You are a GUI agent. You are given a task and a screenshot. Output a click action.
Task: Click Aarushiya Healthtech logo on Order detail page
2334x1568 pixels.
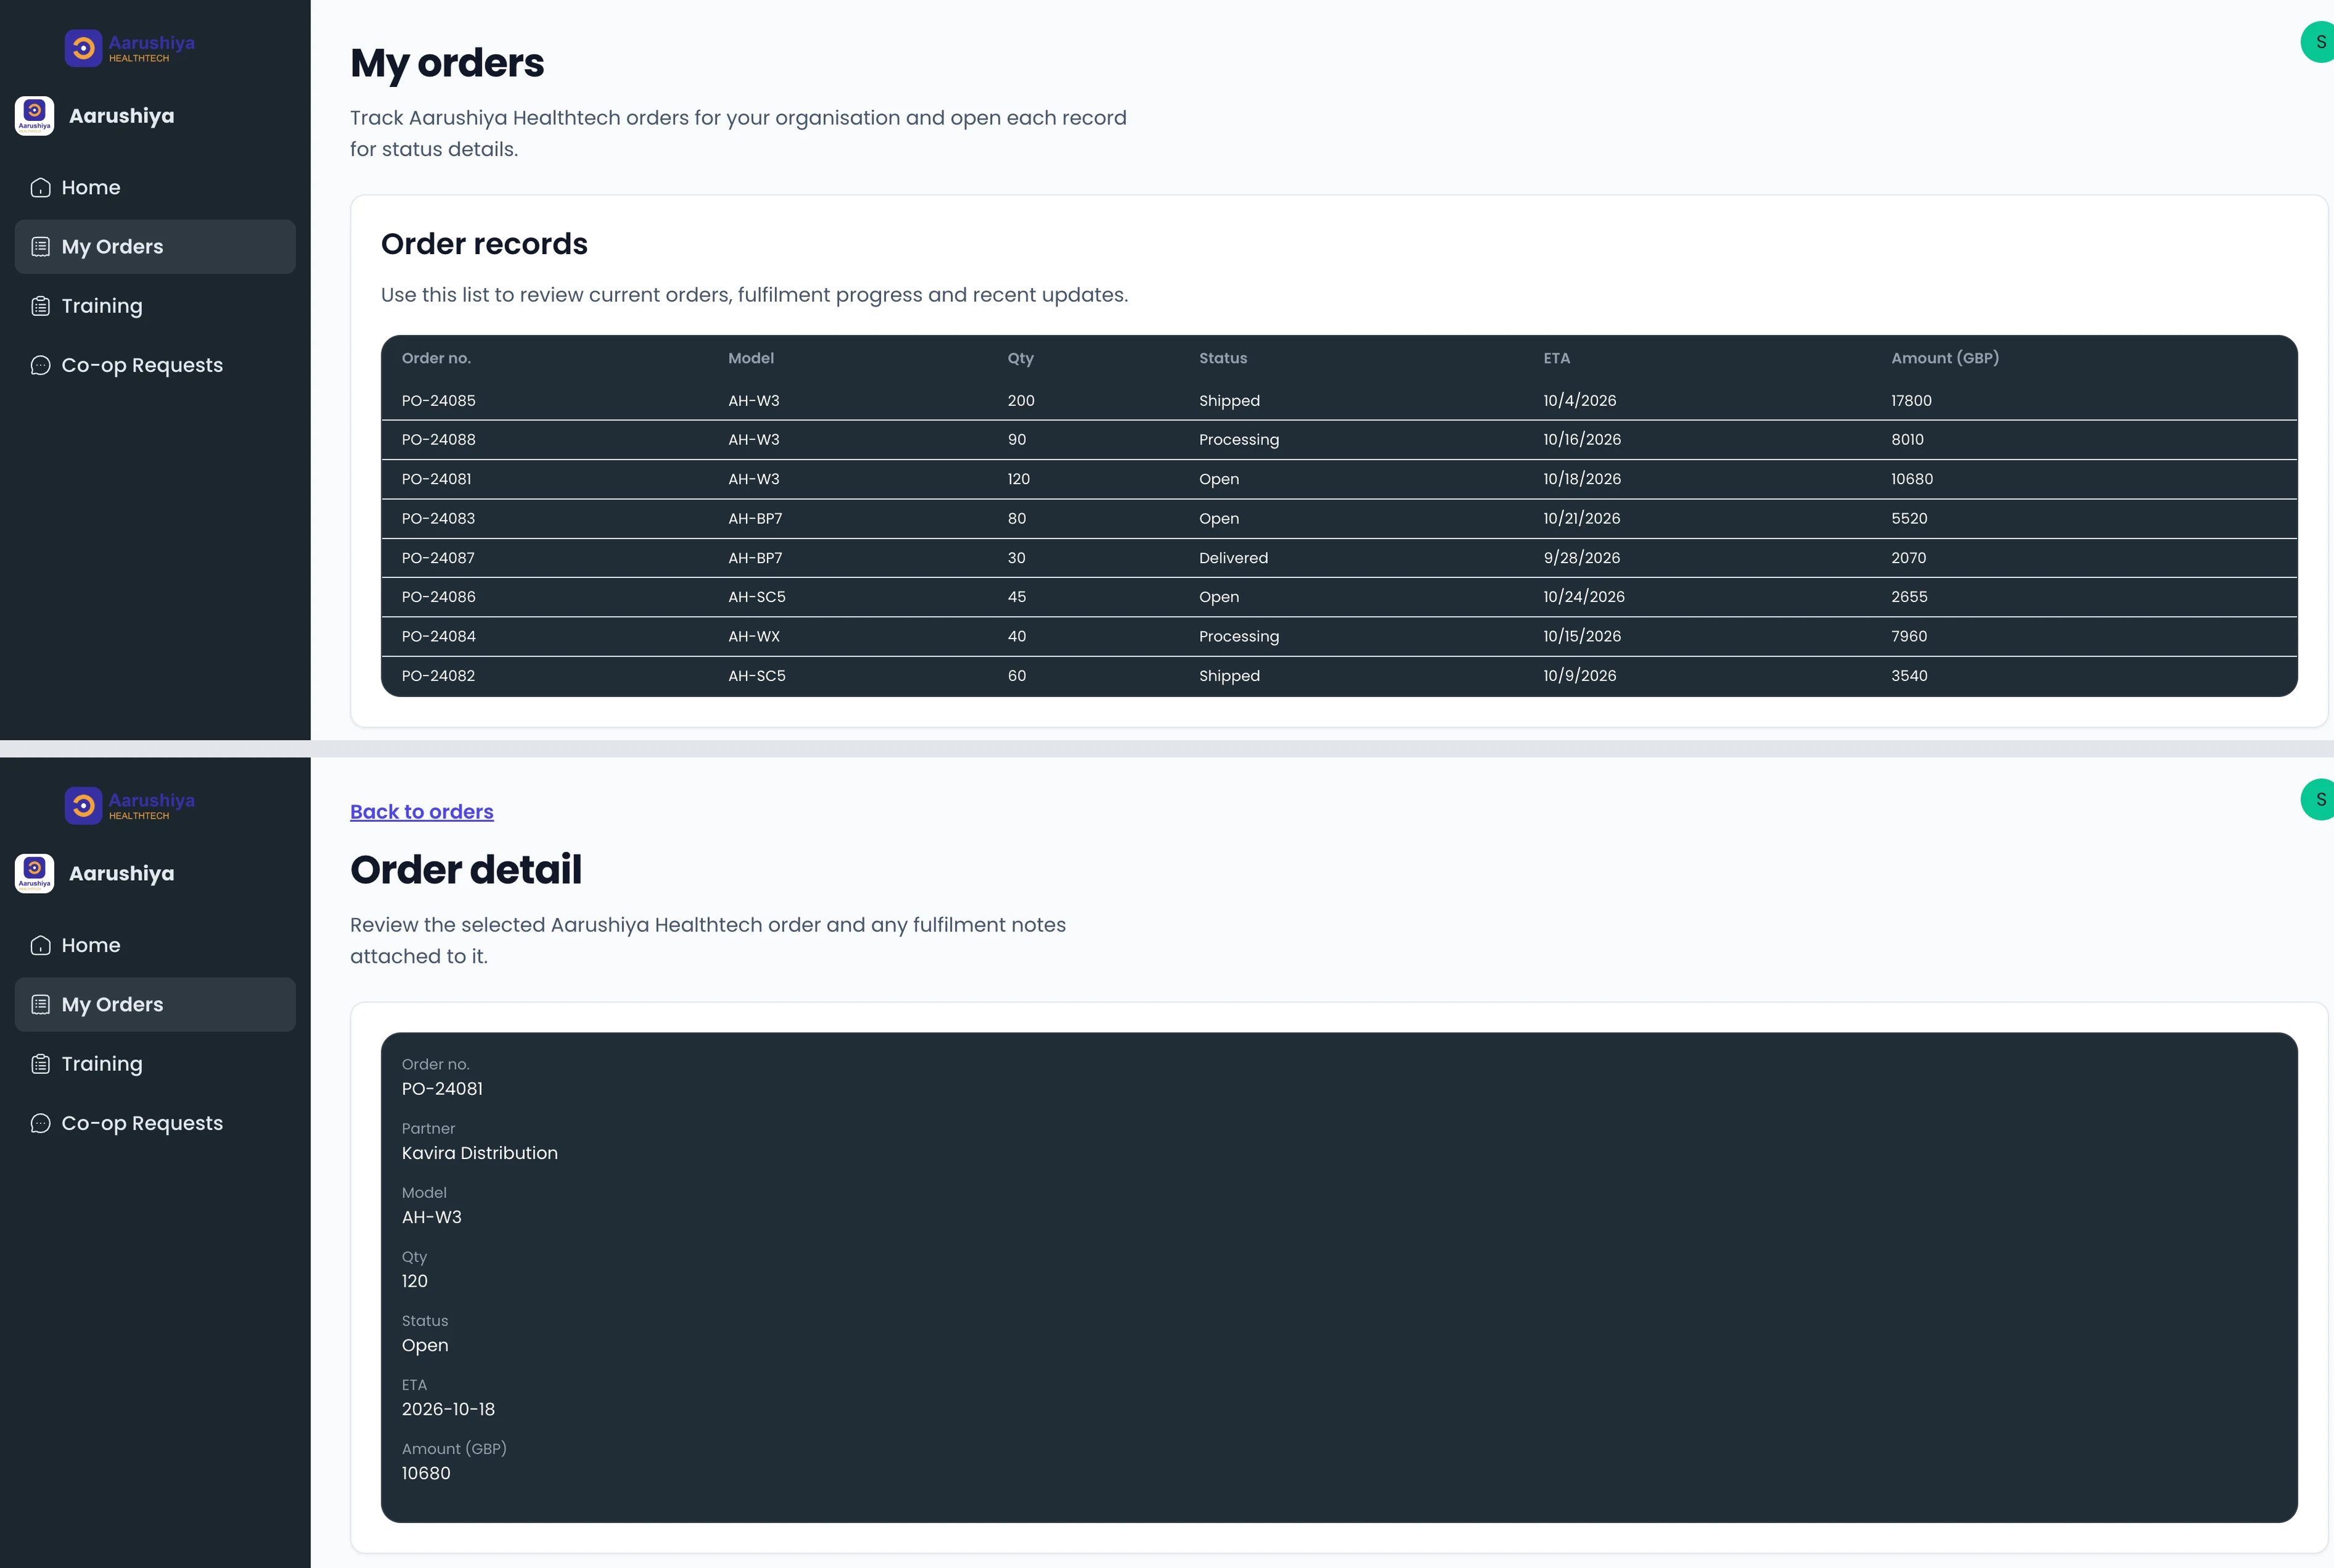click(130, 805)
